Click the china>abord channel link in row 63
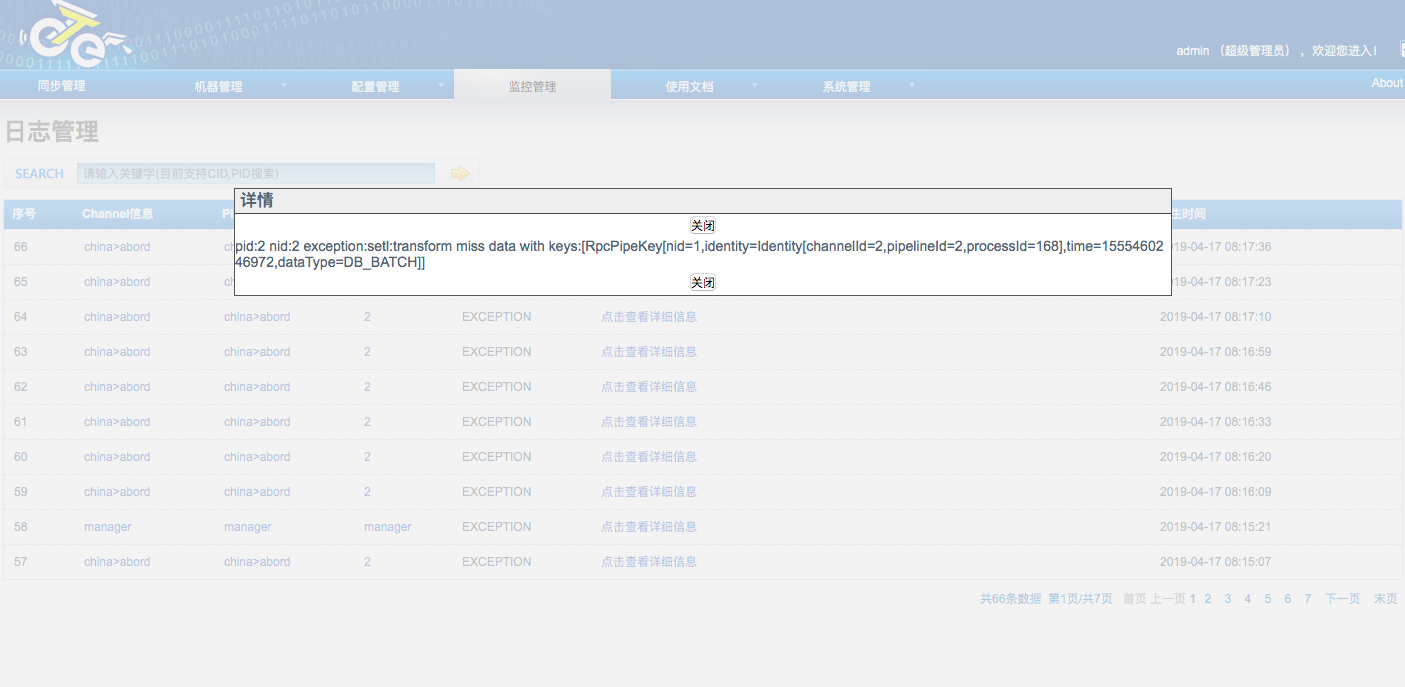1405x687 pixels. pos(116,351)
